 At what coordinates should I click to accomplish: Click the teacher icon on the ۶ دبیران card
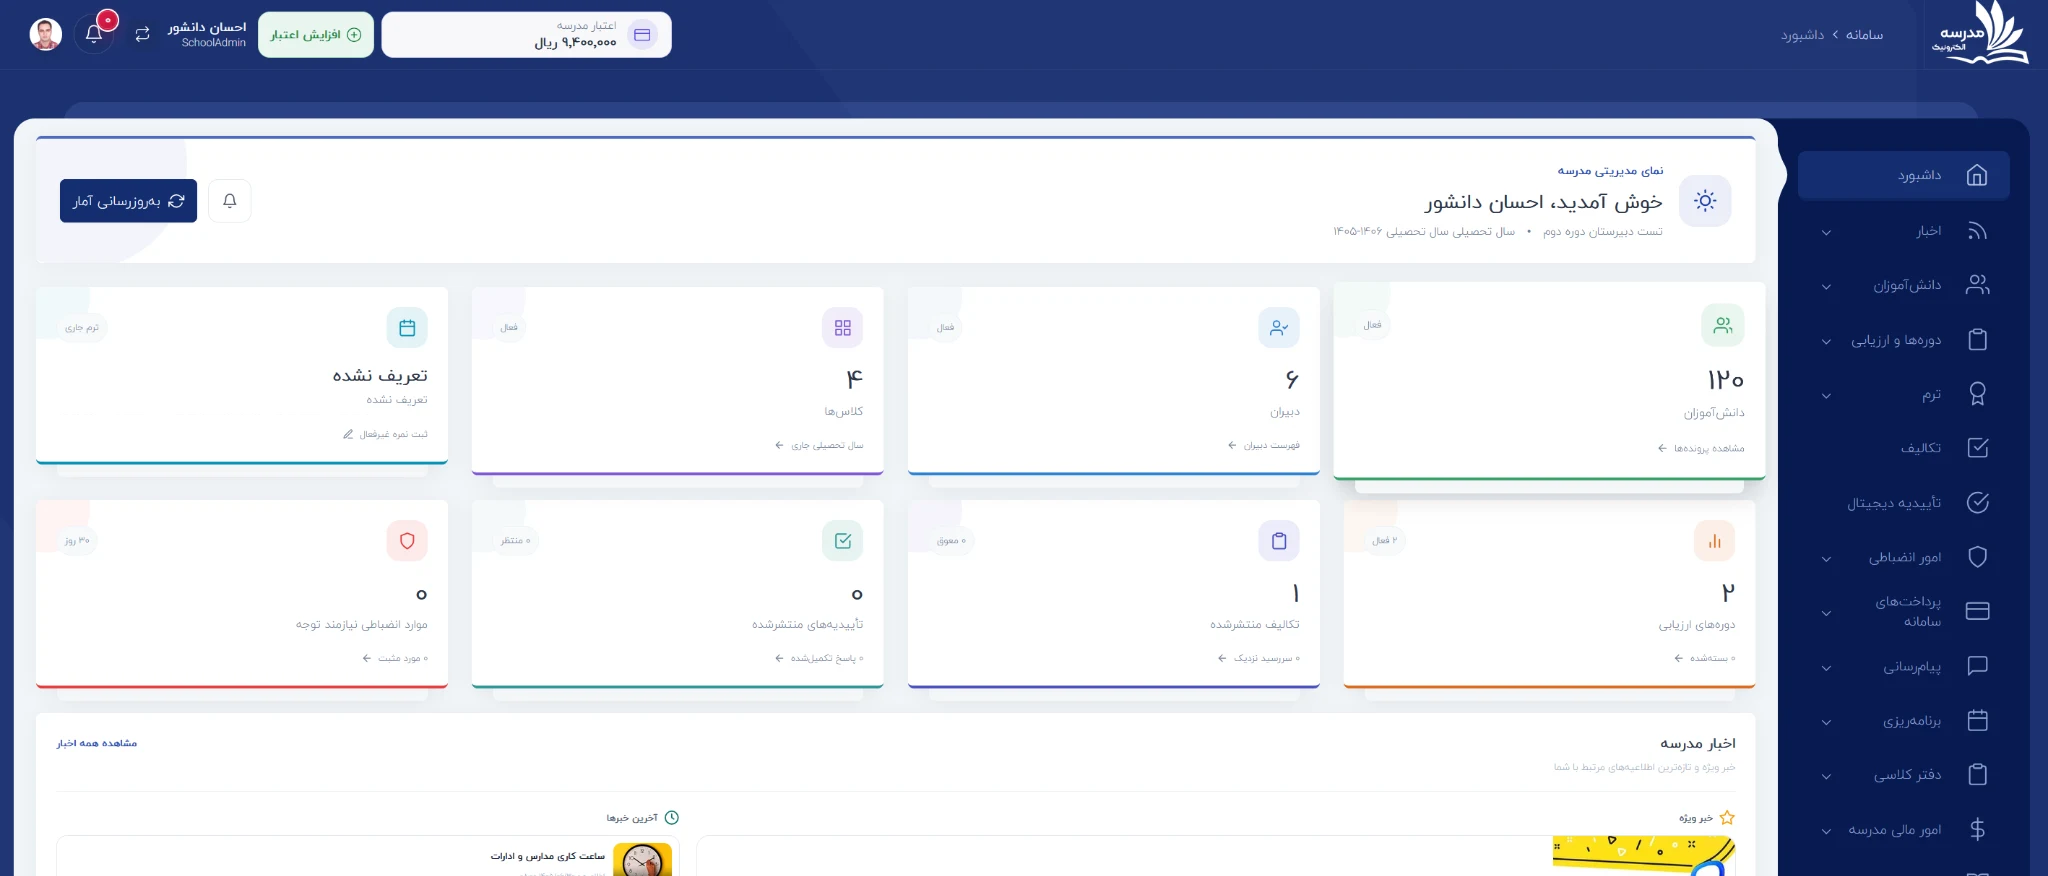[1279, 328]
